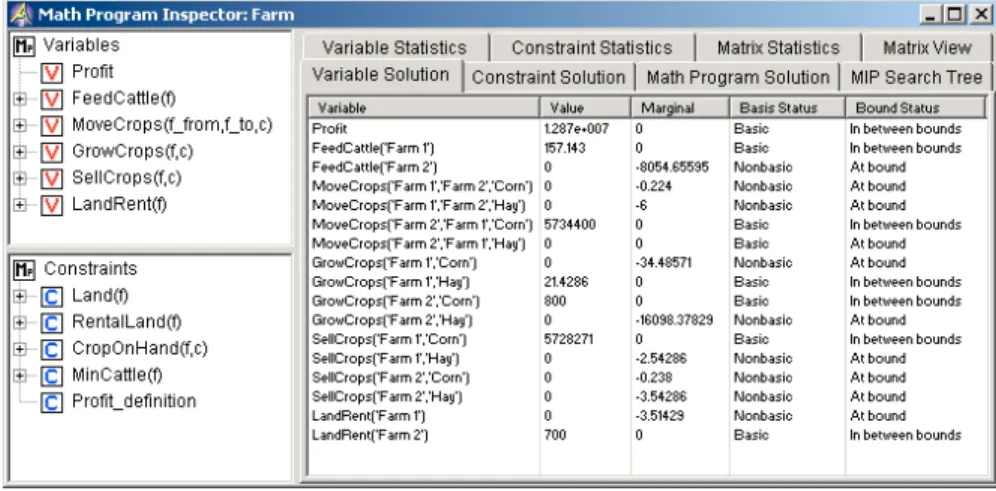The width and height of the screenshot is (996, 491).
Task: Select the CropOnHand(f,c) constraint C icon
Action: click(x=51, y=350)
